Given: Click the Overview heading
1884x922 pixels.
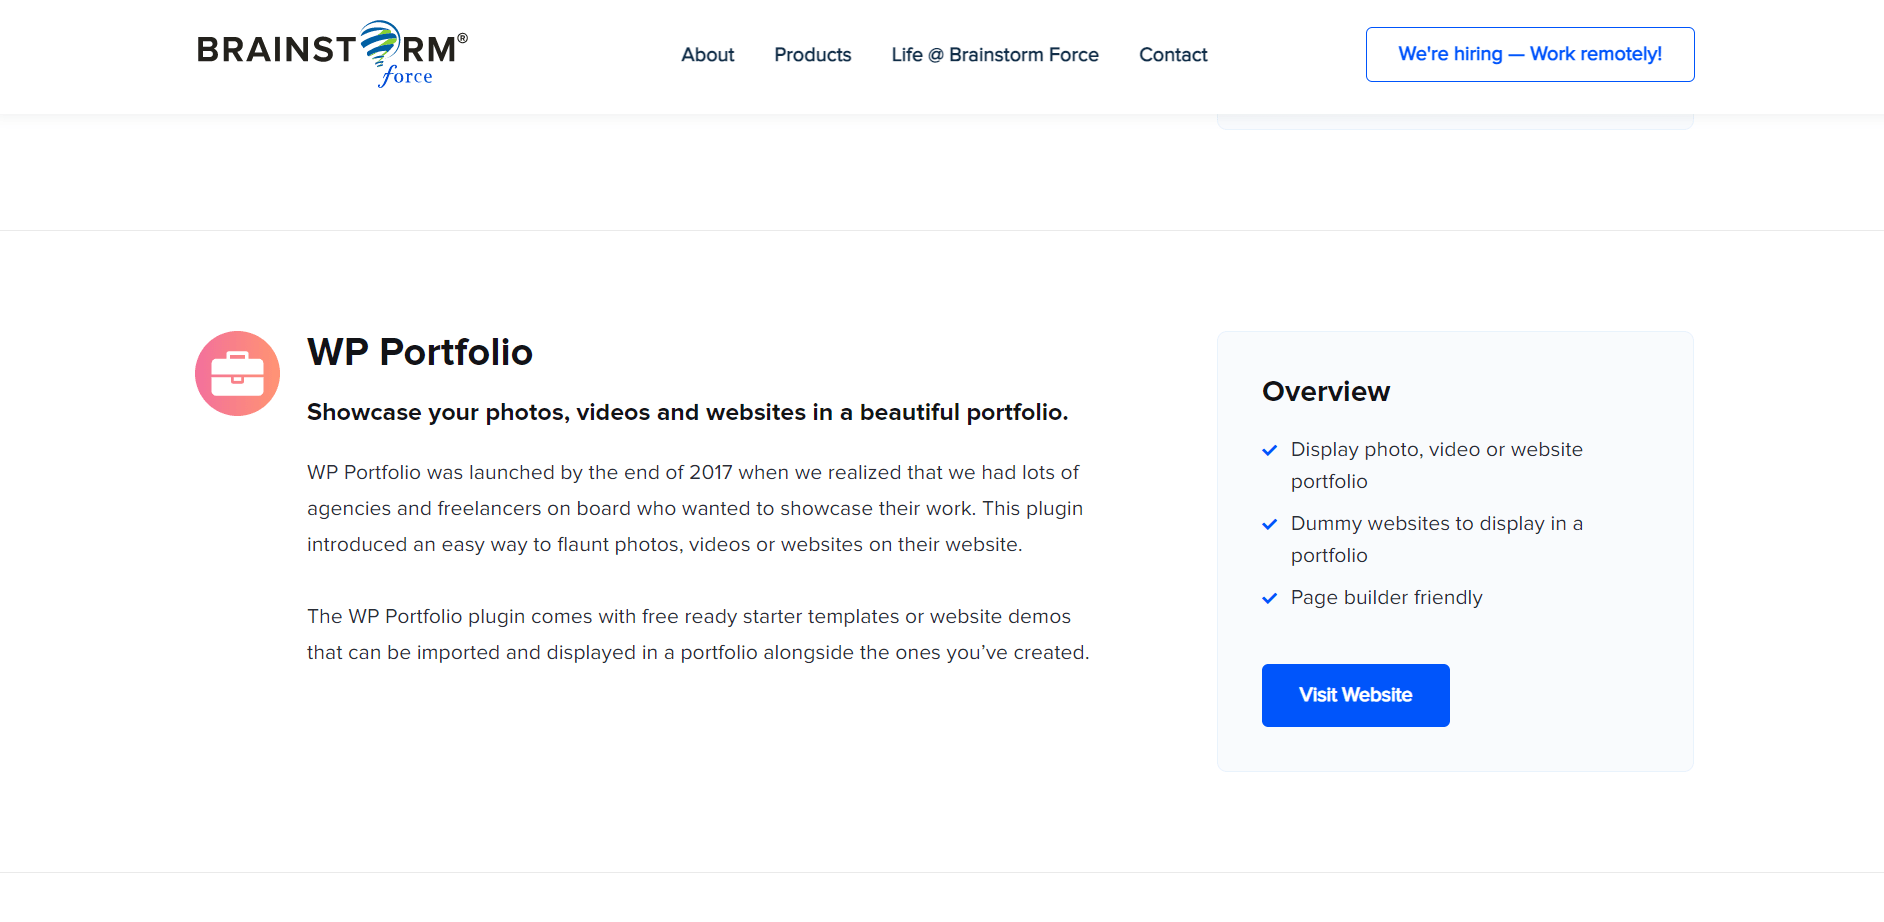Looking at the screenshot, I should [1326, 391].
